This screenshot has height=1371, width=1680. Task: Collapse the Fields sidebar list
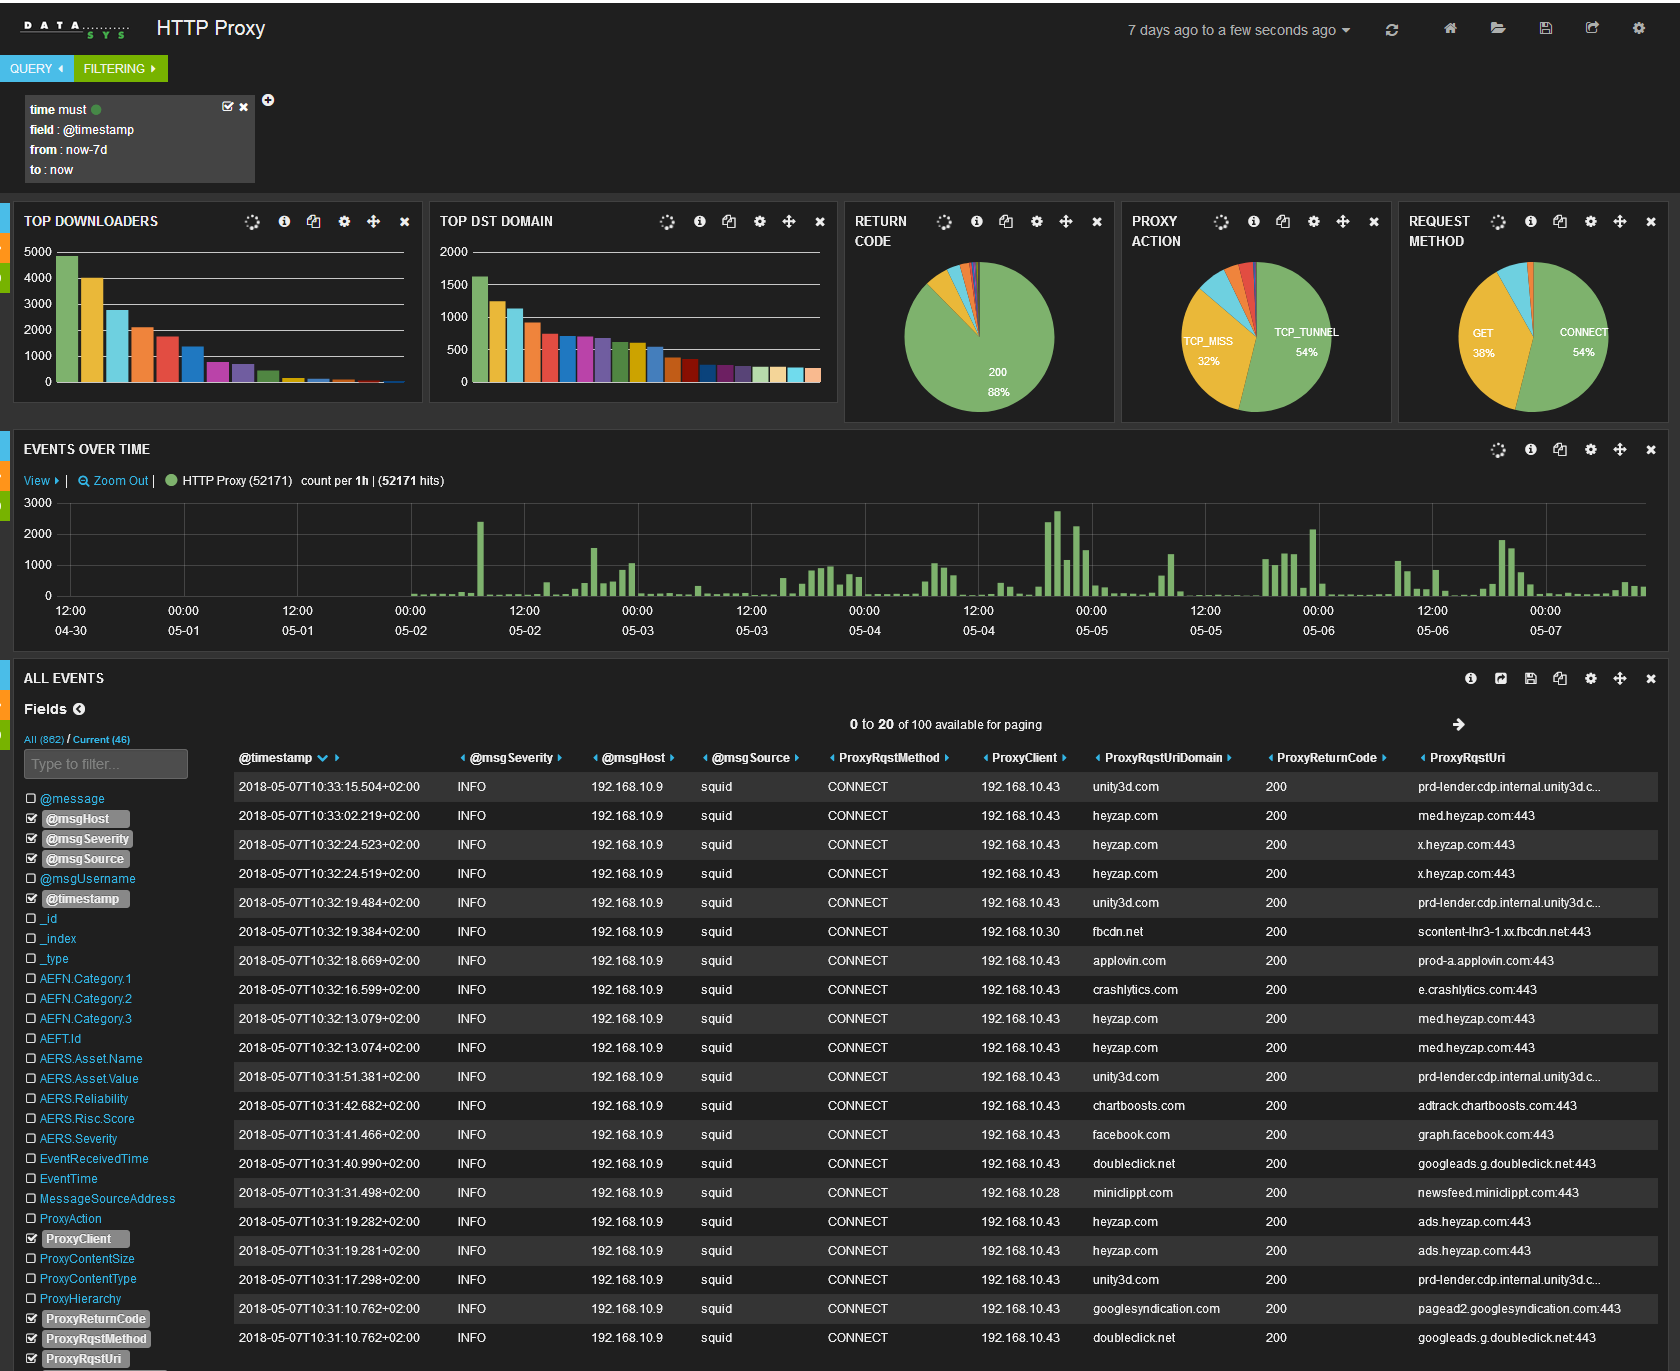79,709
